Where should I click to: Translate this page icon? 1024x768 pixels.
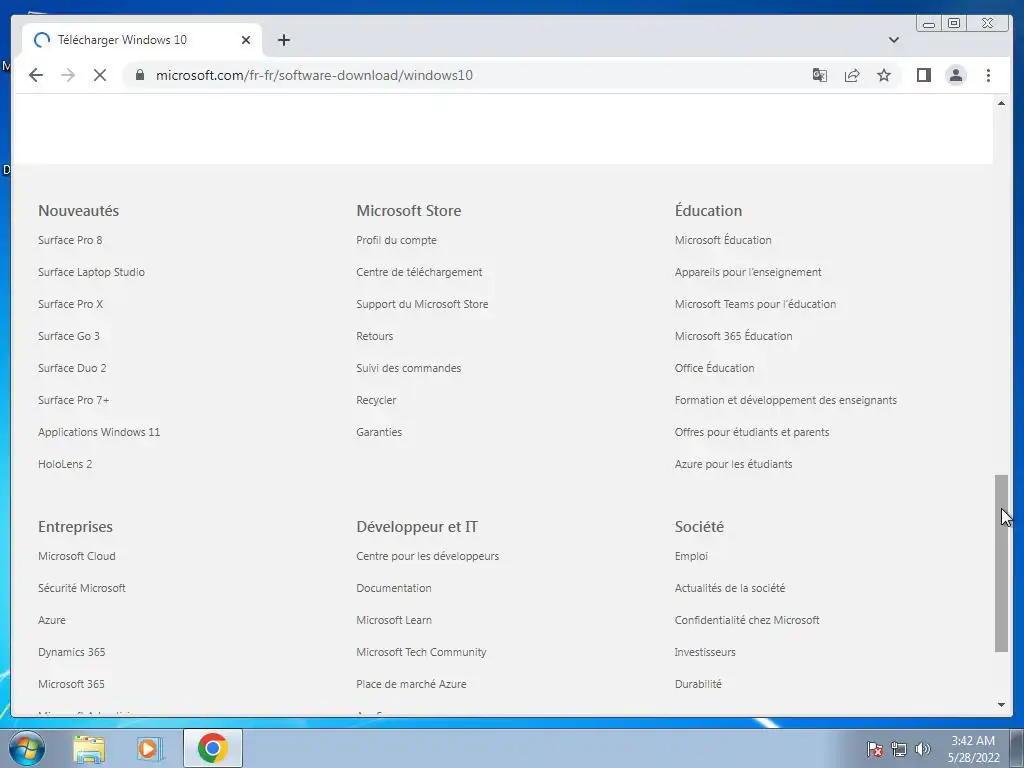click(x=820, y=75)
